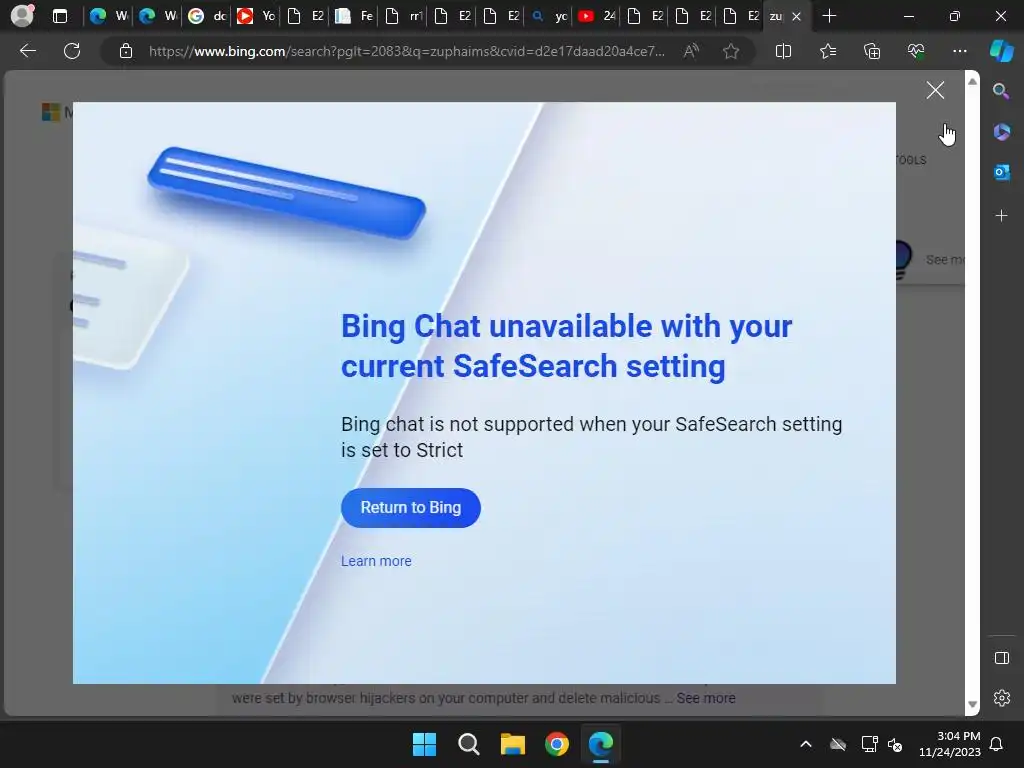1024x768 pixels.
Task: Open split screen view
Action: point(783,51)
